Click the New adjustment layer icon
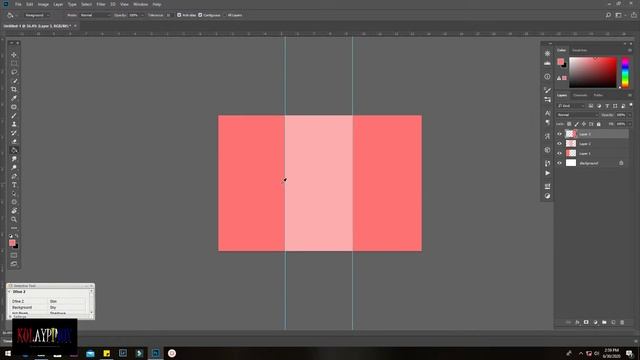 pos(595,322)
